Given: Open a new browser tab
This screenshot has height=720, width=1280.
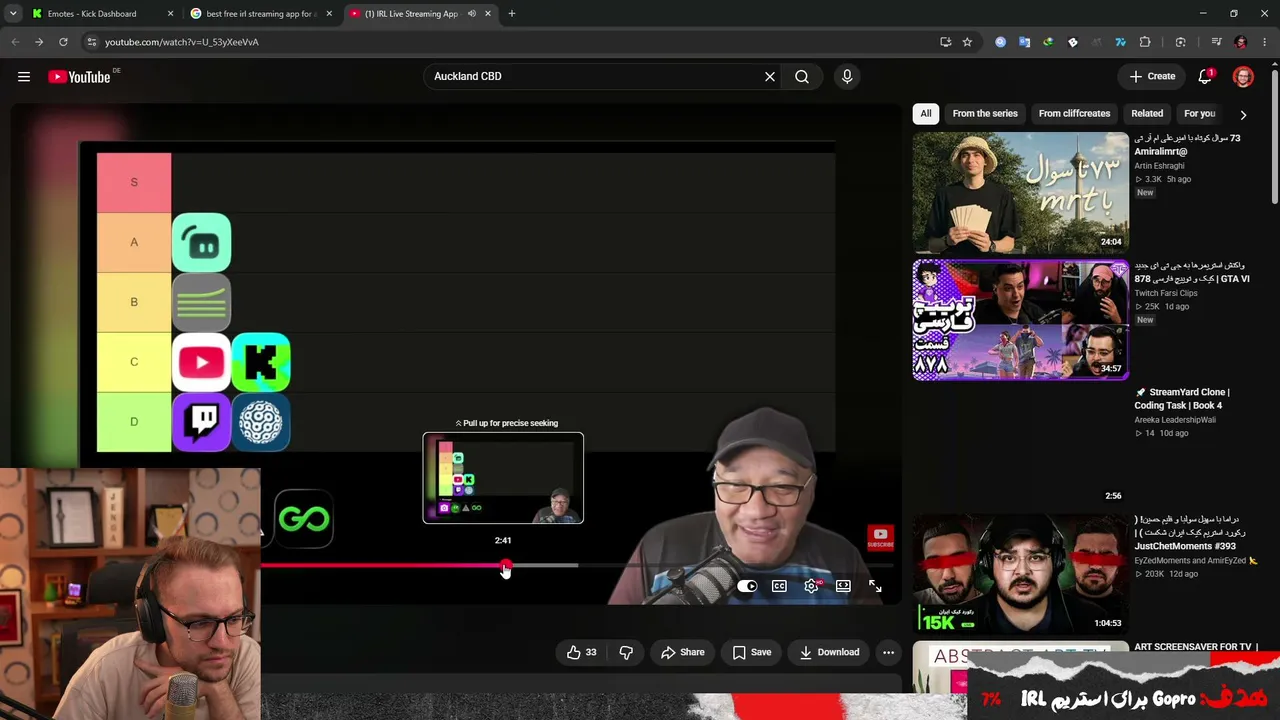Looking at the screenshot, I should coord(512,14).
